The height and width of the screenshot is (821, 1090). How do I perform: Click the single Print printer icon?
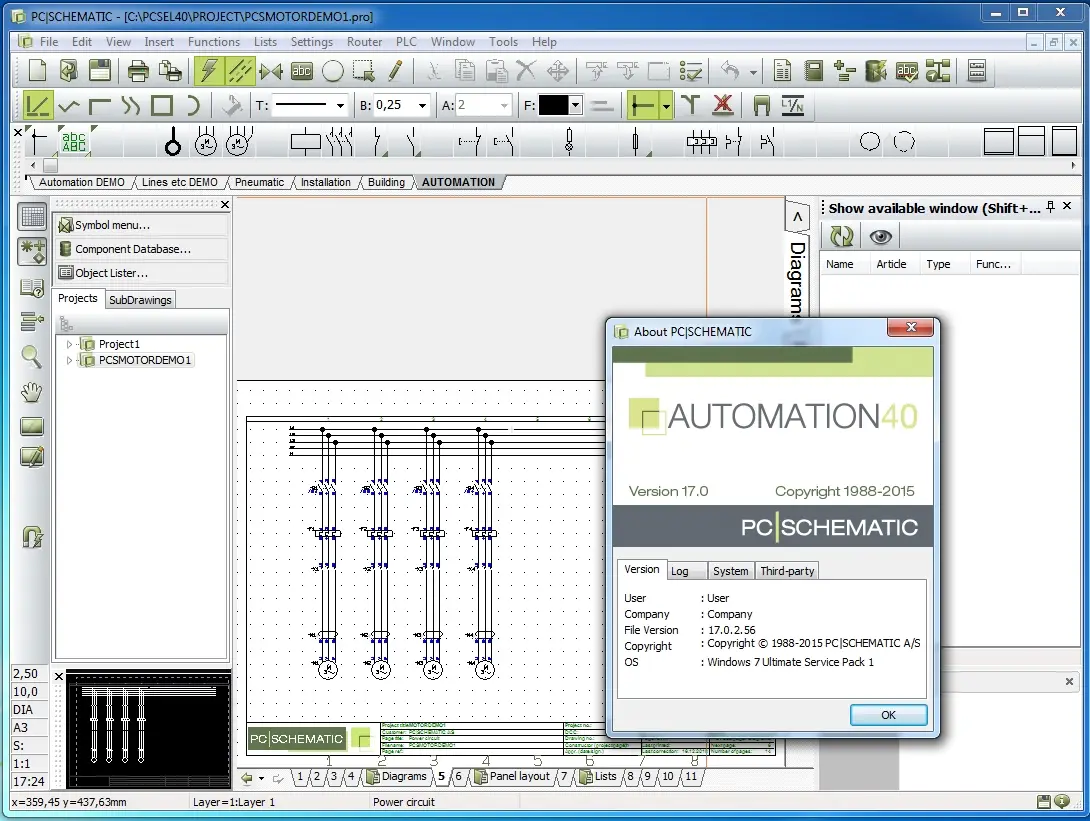coord(138,71)
